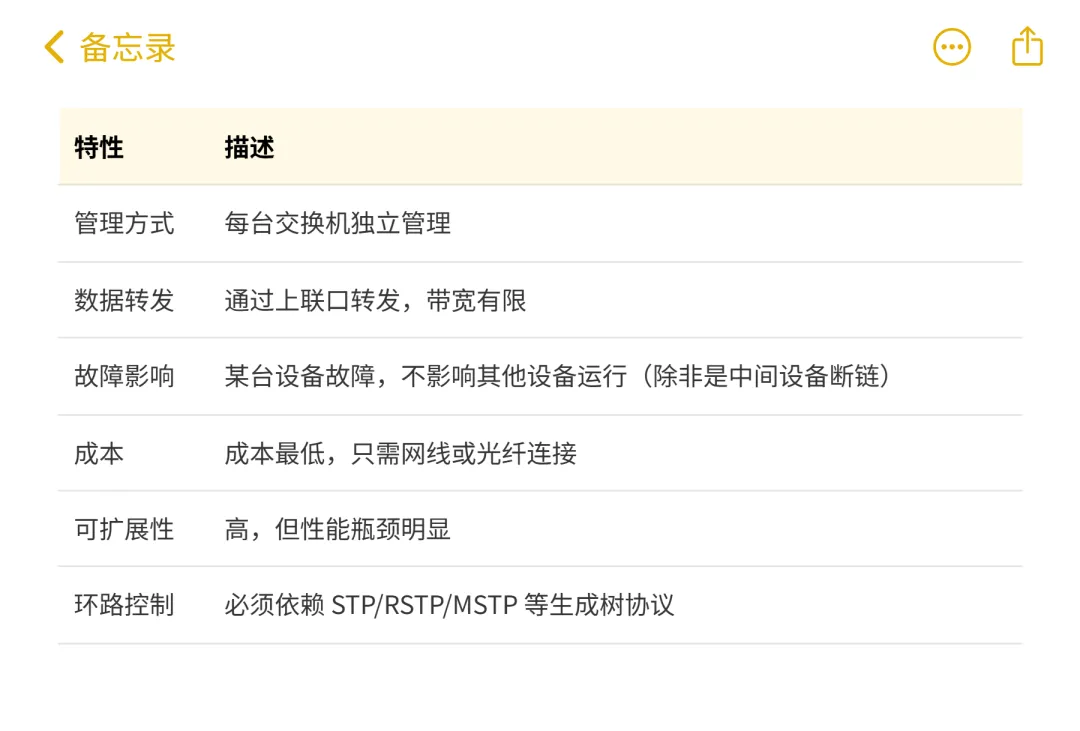Open sharing options via the export arrow icon
Screen dimensions: 1080x731
1025,46
